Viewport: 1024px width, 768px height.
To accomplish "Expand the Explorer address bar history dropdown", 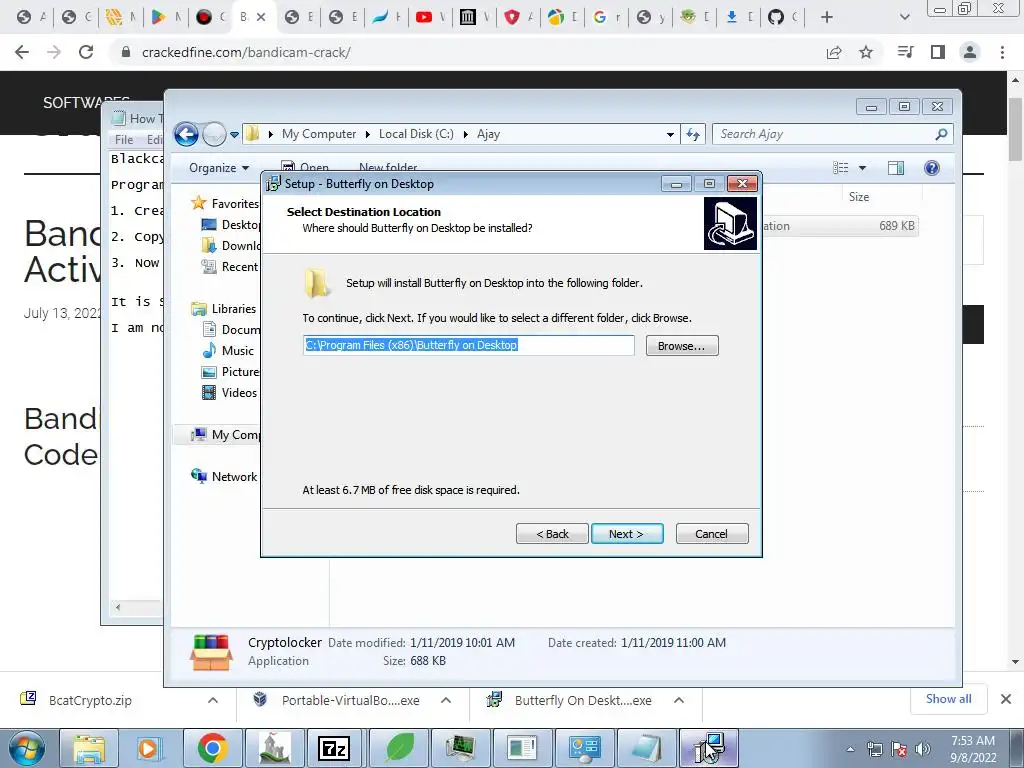I will (x=670, y=135).
